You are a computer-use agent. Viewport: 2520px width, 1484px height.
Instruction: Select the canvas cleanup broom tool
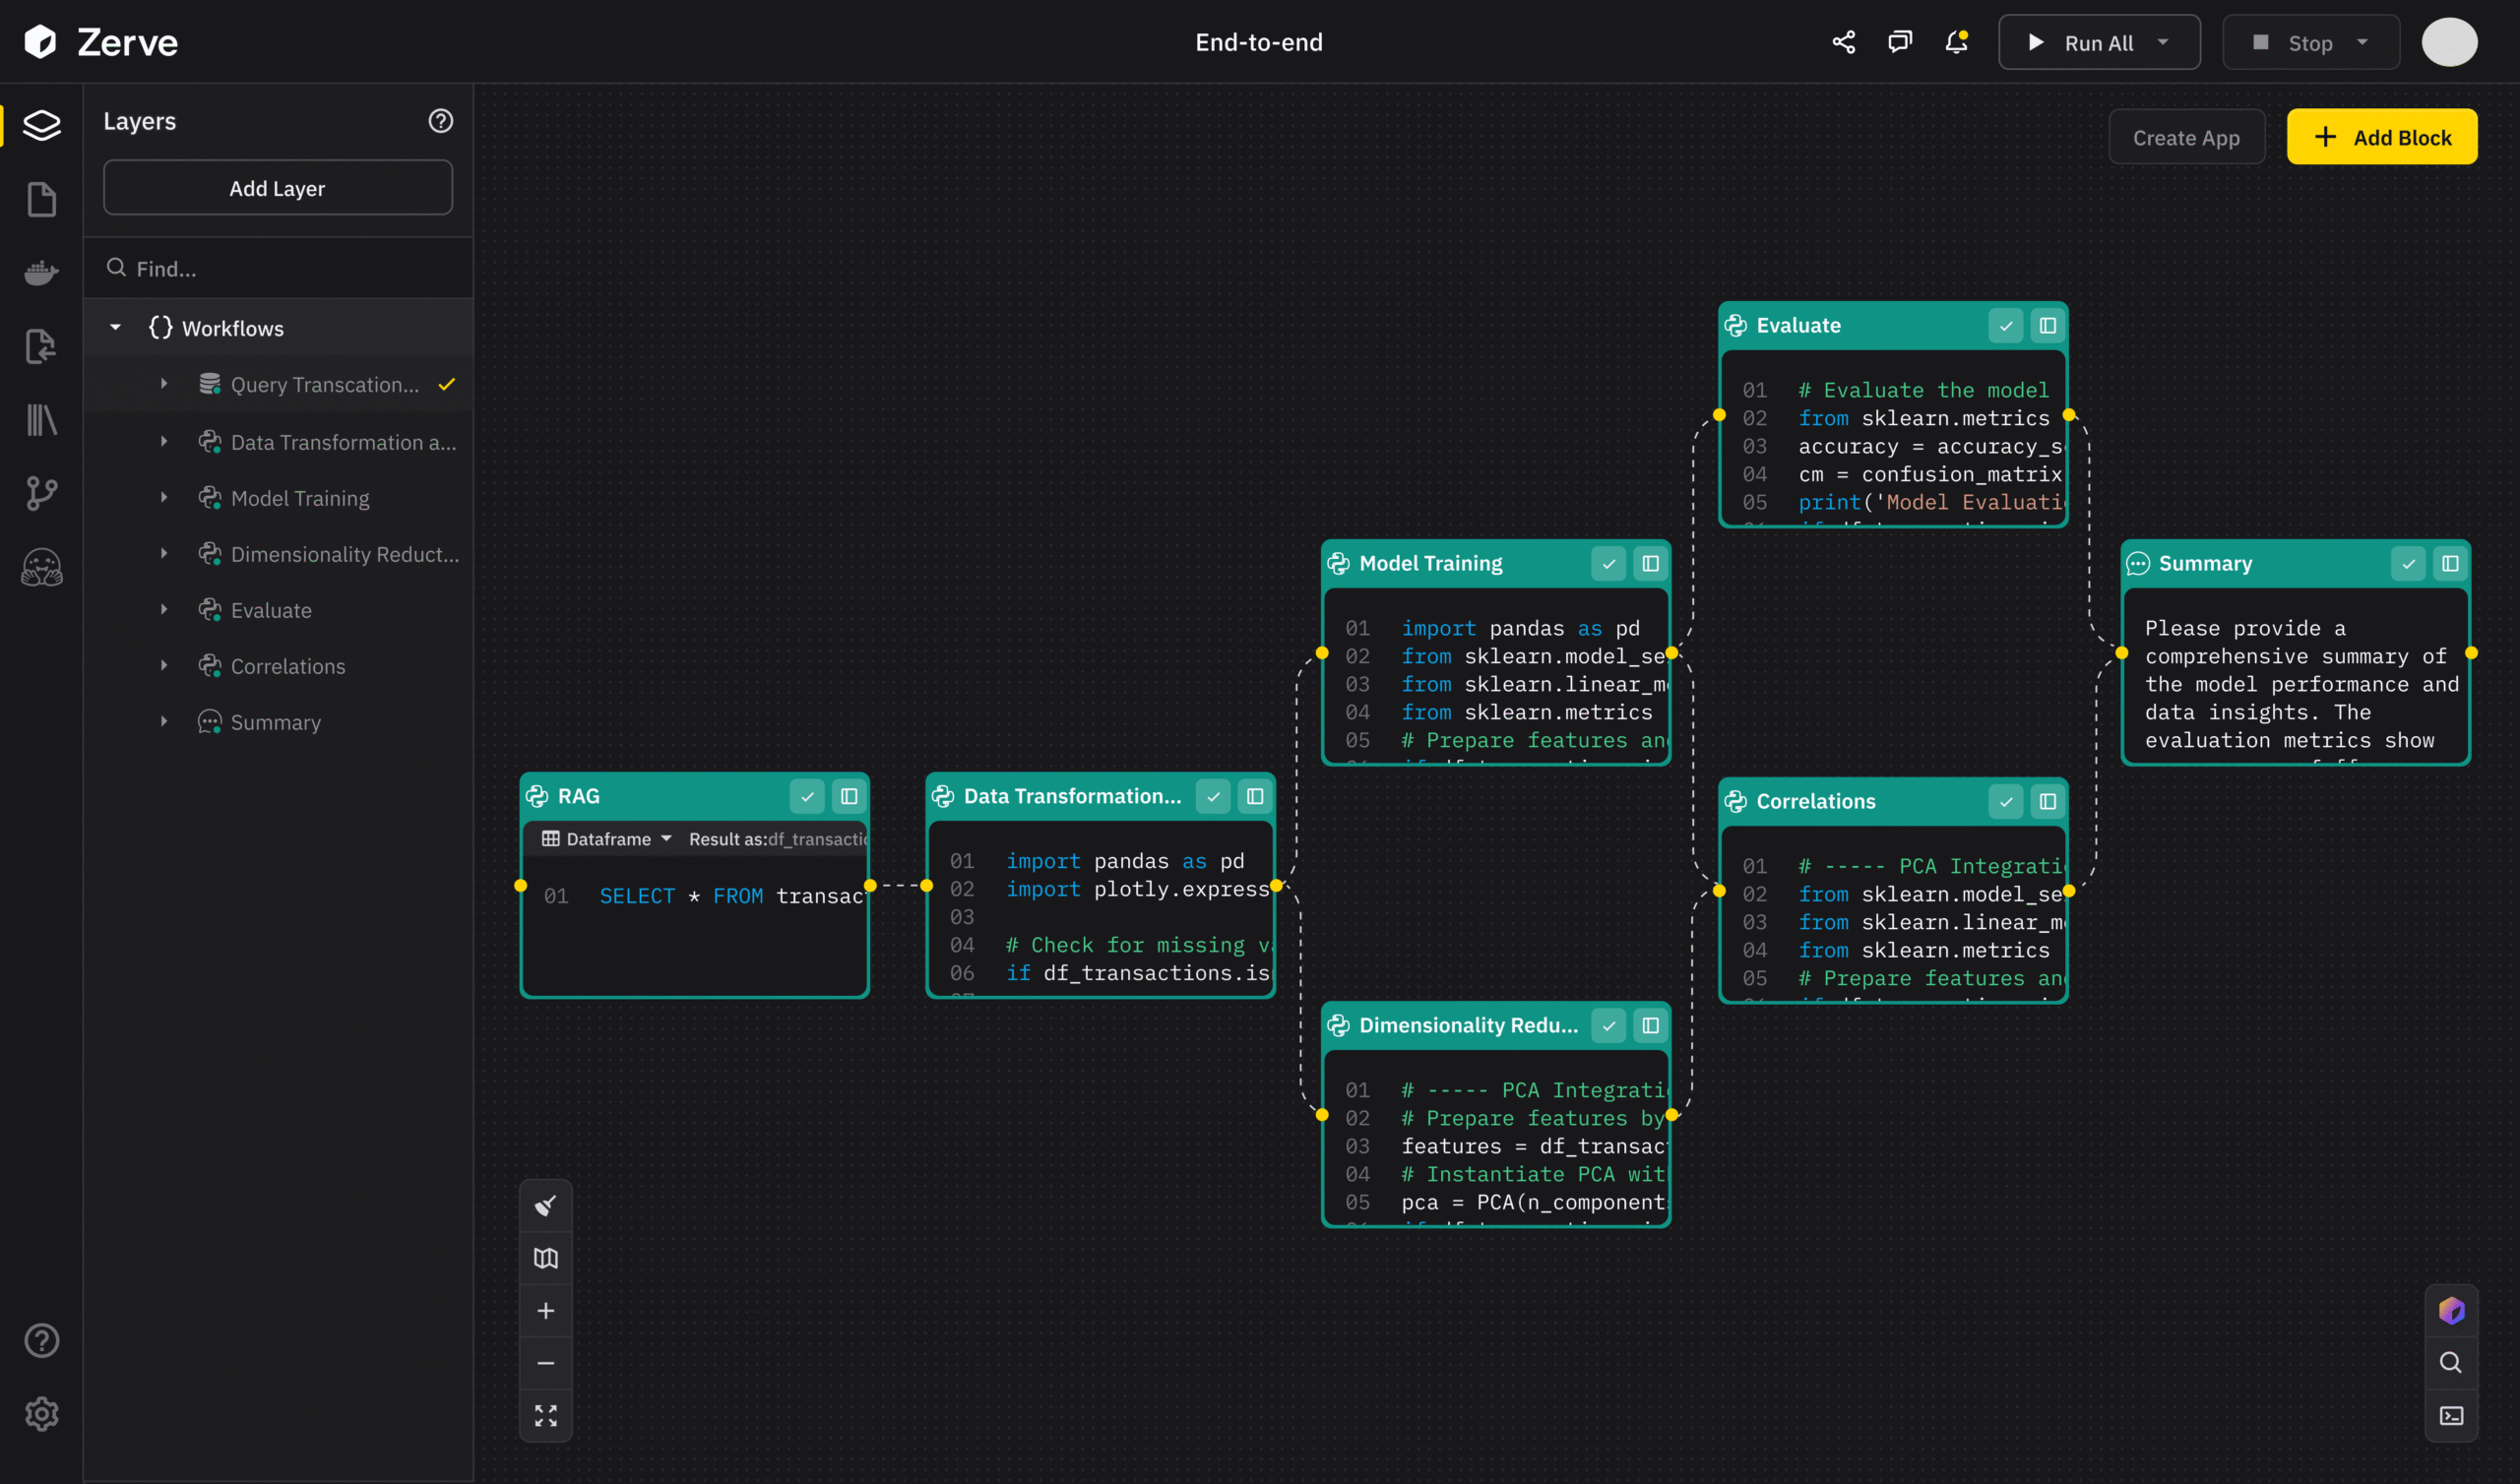tap(546, 1205)
